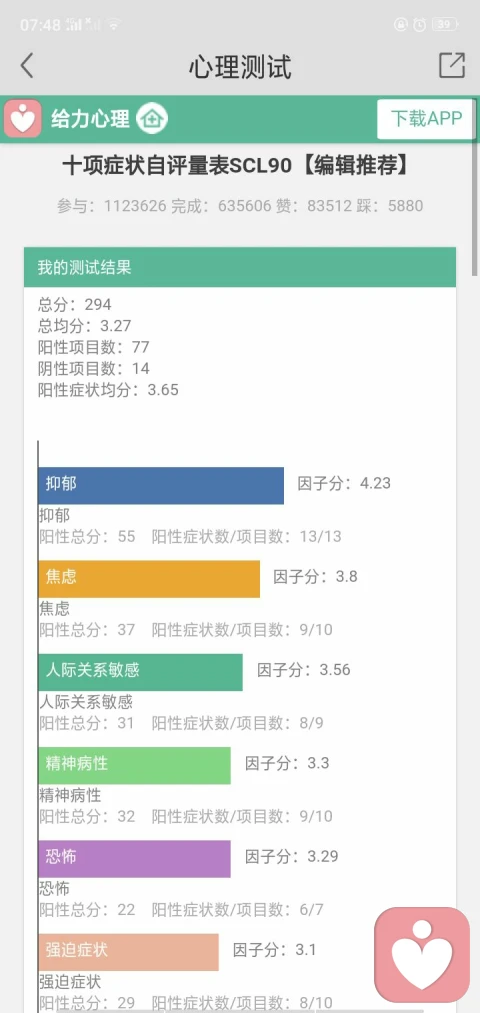Click the 给力心理 brand name

pos(90,119)
